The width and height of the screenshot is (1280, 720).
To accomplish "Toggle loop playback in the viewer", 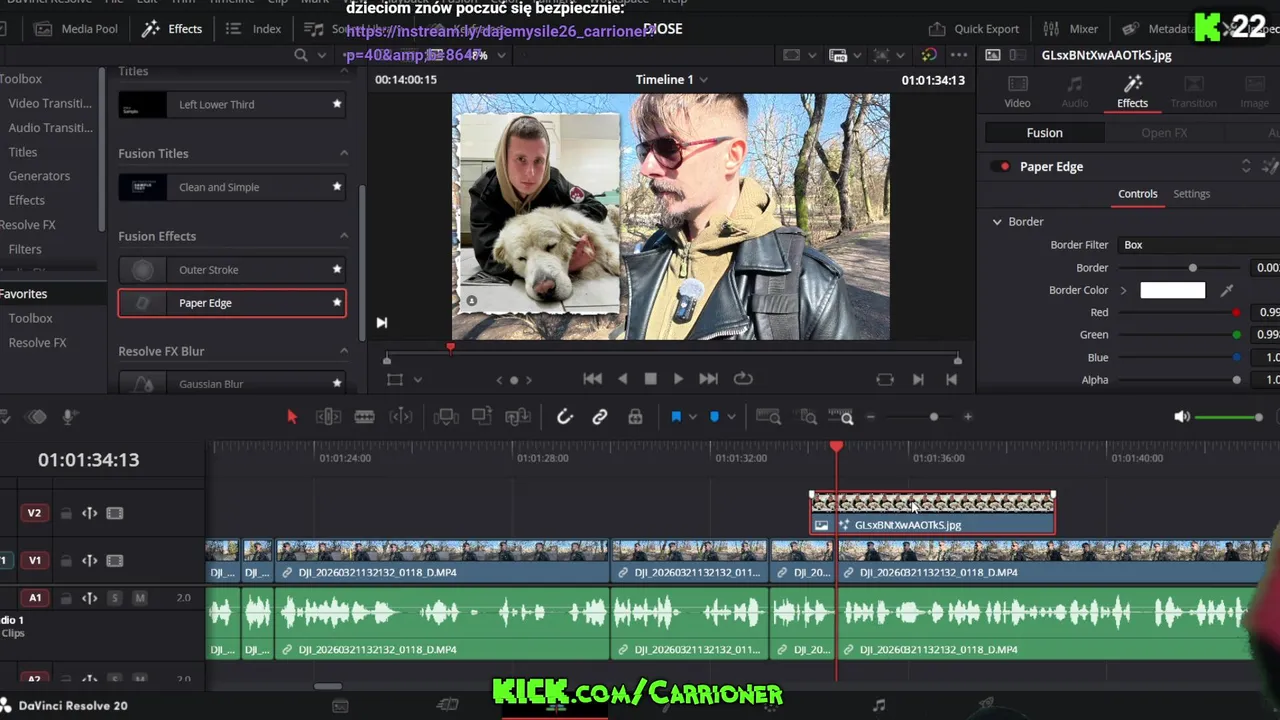I will [743, 379].
